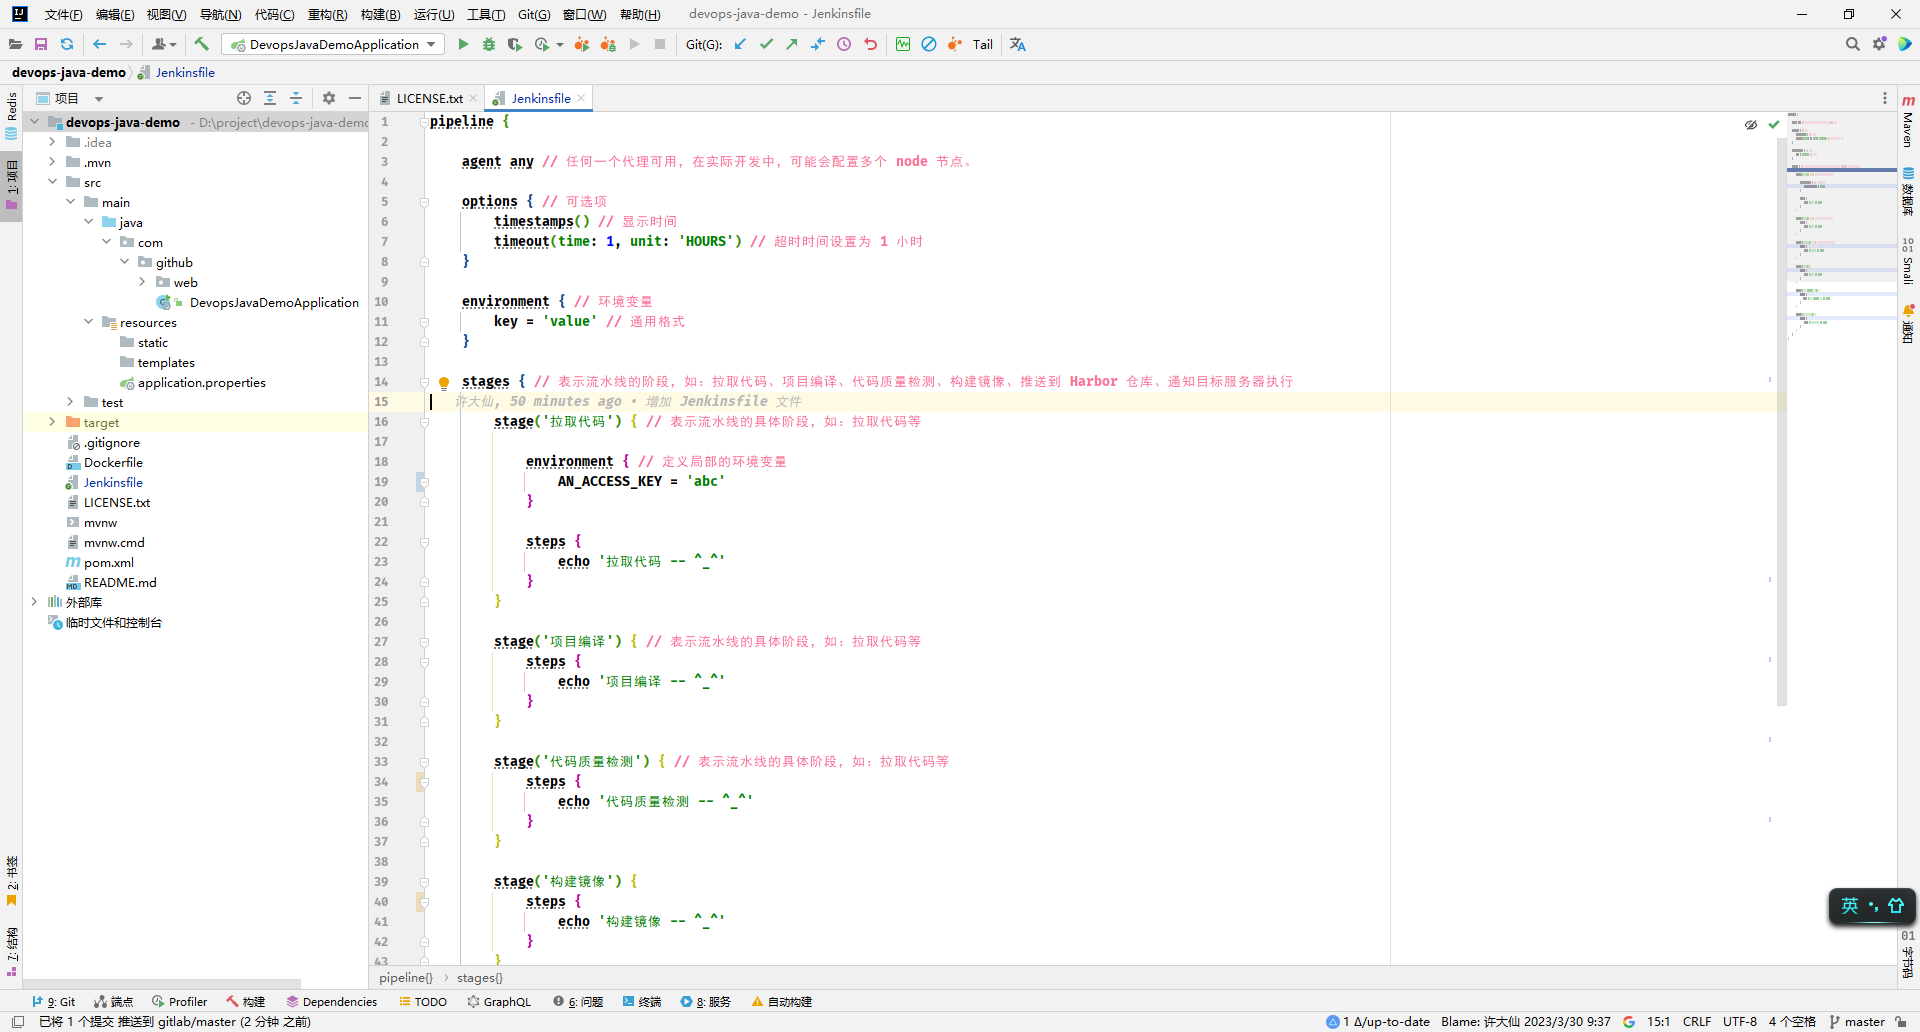Open the Profiler tool window
Image resolution: width=1920 pixels, height=1032 pixels.
click(180, 1001)
